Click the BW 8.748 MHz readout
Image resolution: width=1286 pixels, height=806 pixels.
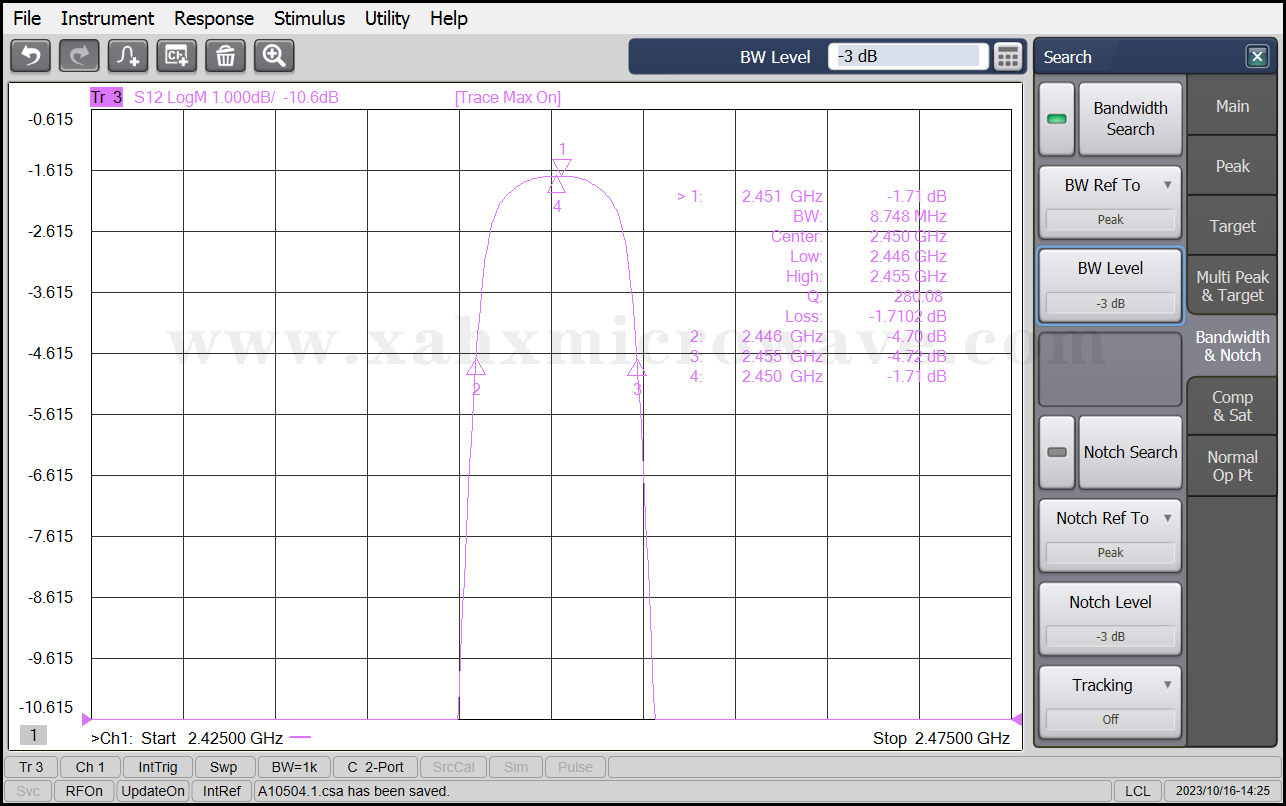click(x=869, y=216)
